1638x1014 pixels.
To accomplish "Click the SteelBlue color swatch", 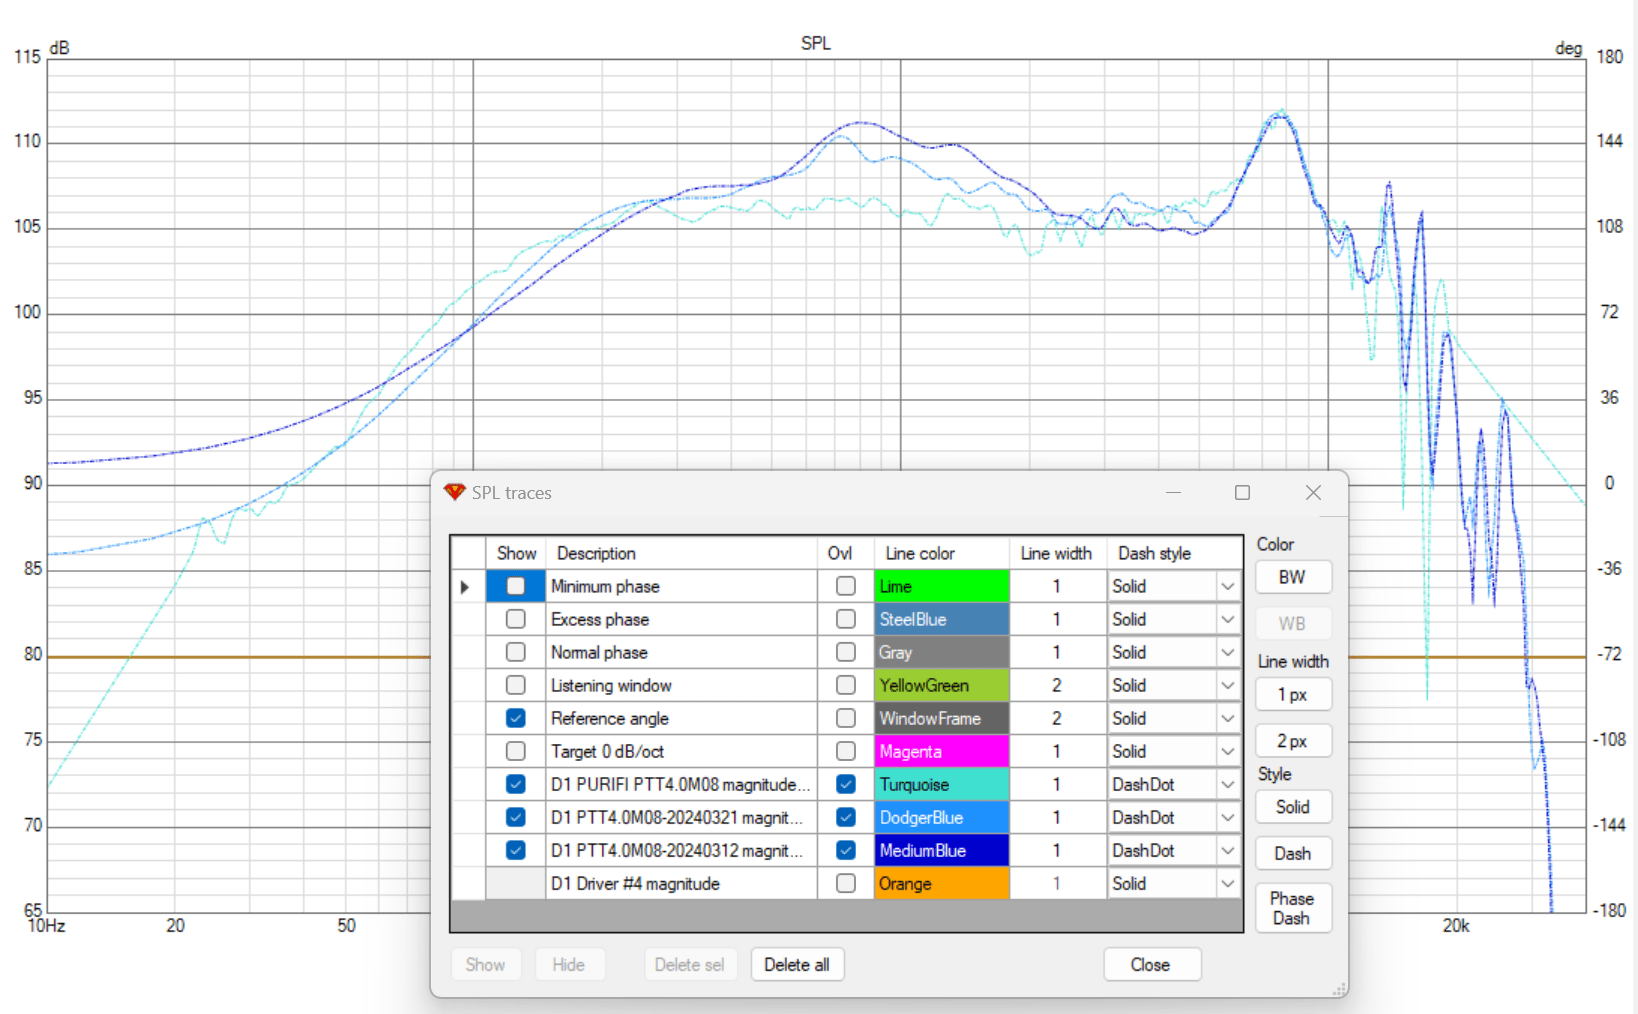I will [942, 619].
